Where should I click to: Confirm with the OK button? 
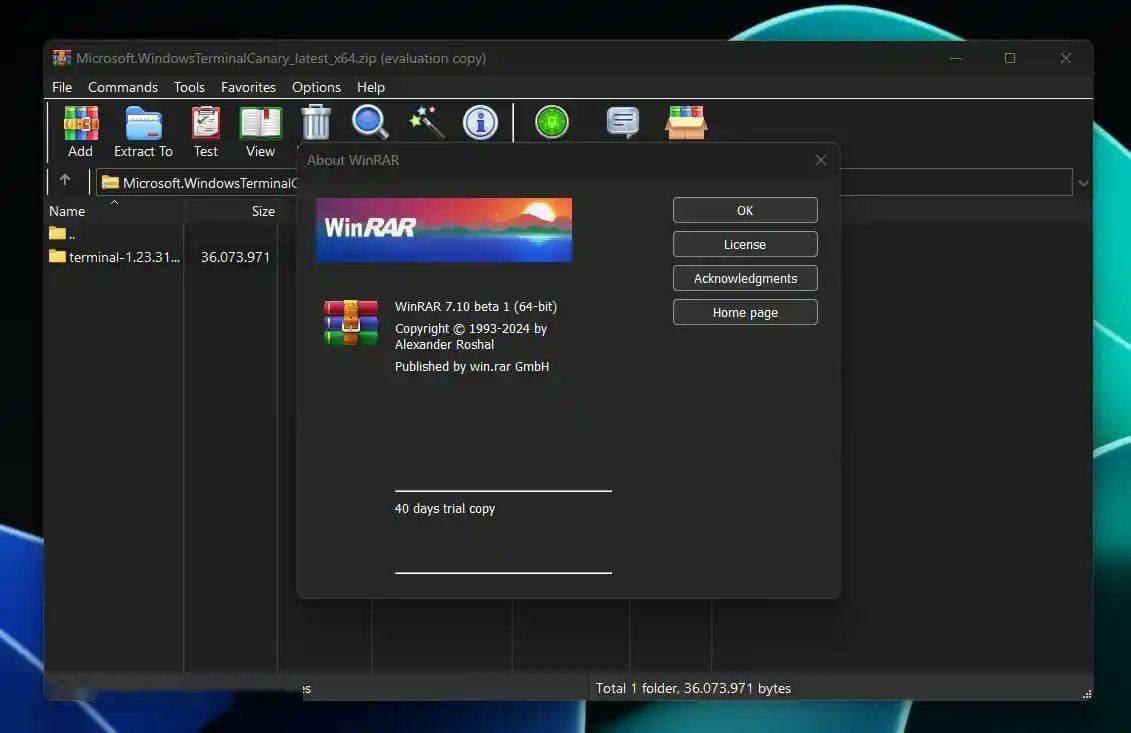pos(745,211)
